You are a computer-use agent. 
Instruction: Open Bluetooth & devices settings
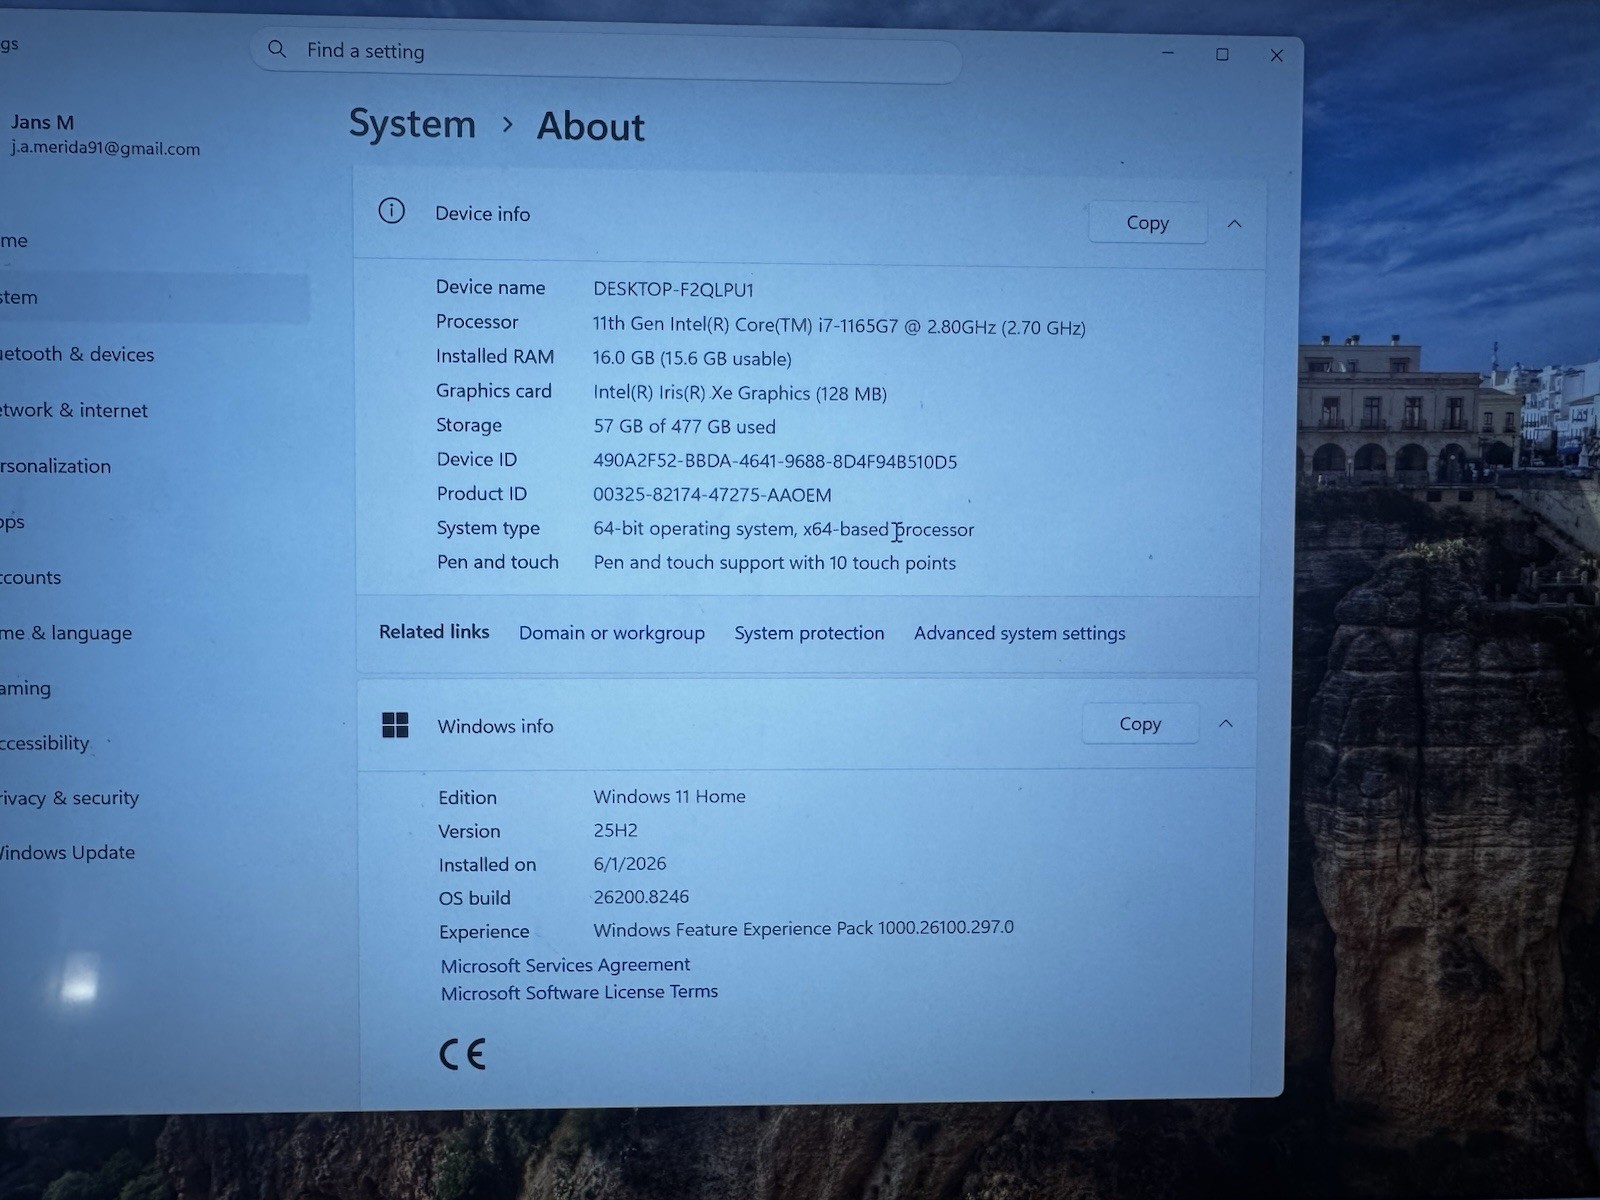[x=77, y=354]
